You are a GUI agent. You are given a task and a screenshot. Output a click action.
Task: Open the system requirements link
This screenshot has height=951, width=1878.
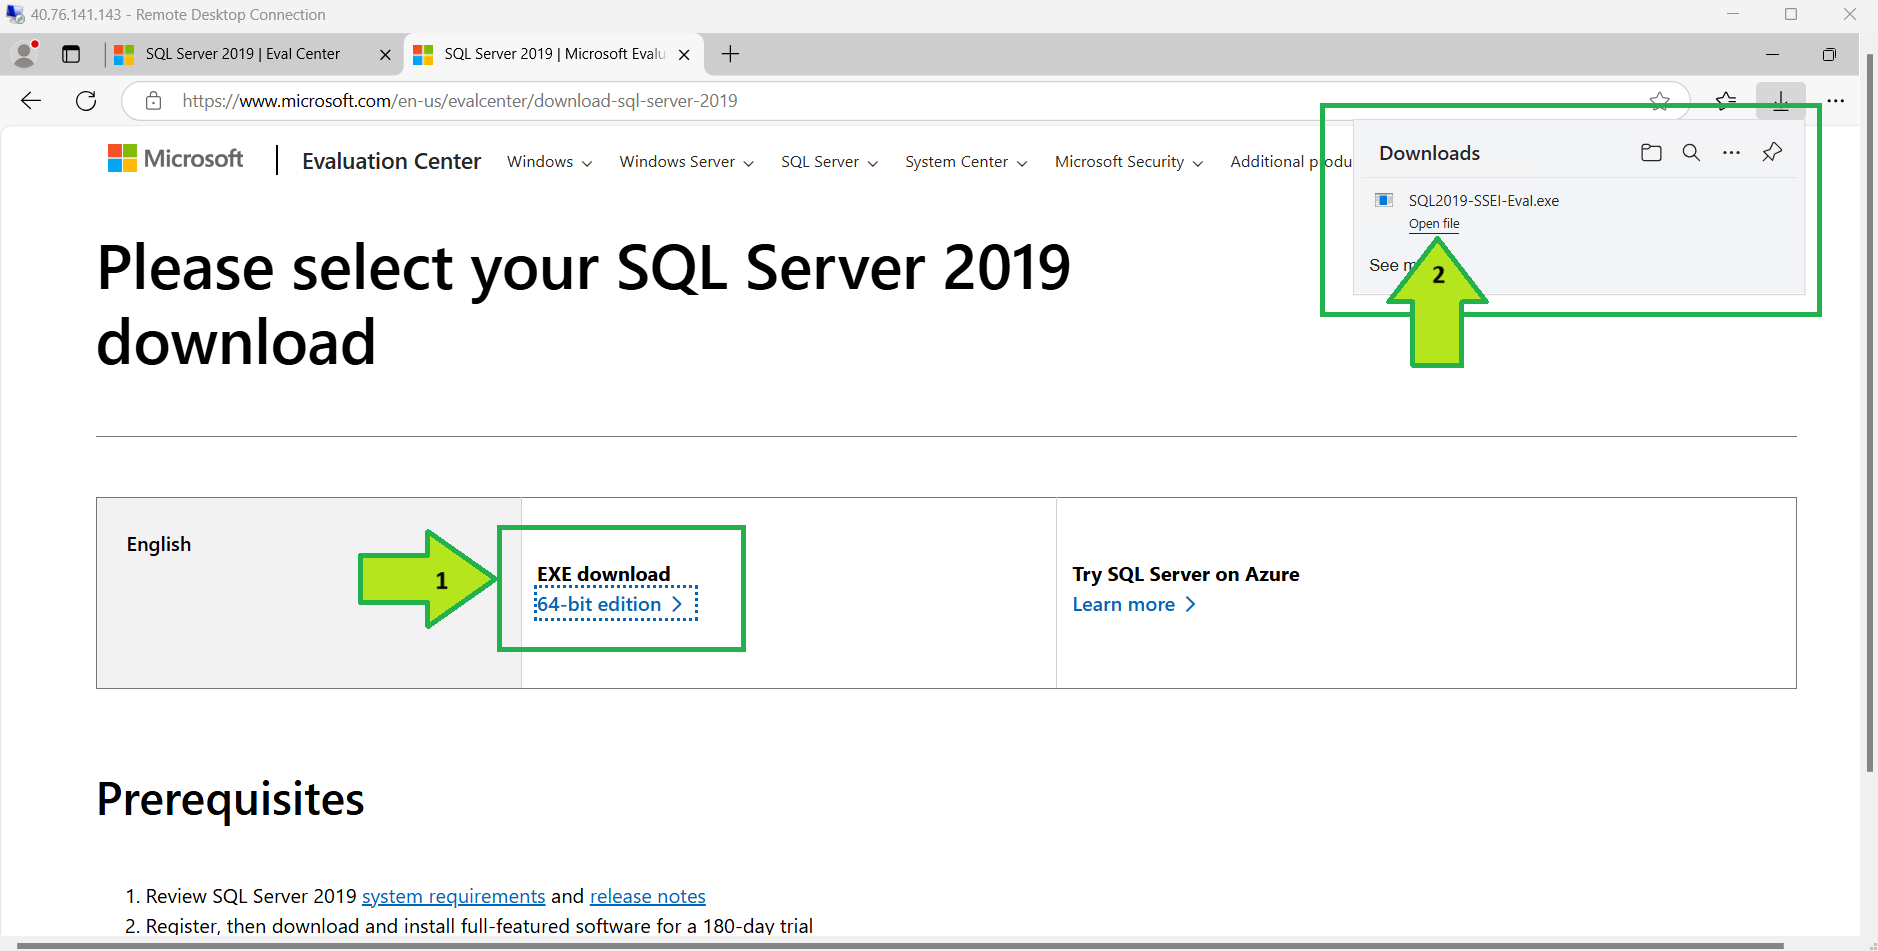click(x=453, y=896)
